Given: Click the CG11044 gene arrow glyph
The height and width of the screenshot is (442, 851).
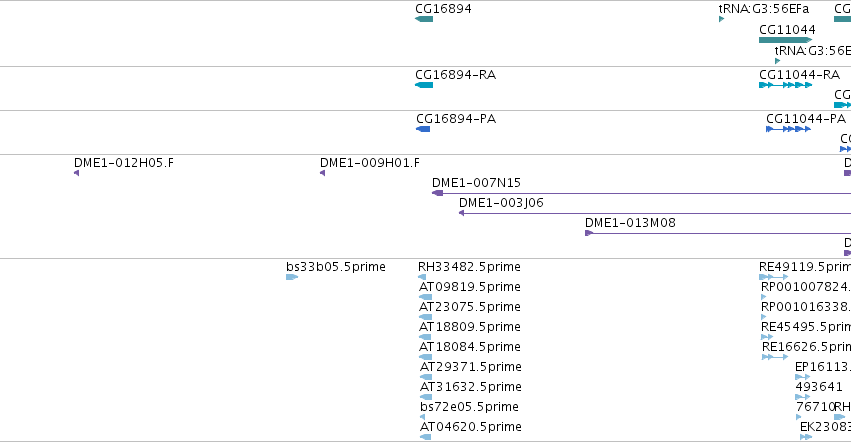Looking at the screenshot, I should 785,40.
